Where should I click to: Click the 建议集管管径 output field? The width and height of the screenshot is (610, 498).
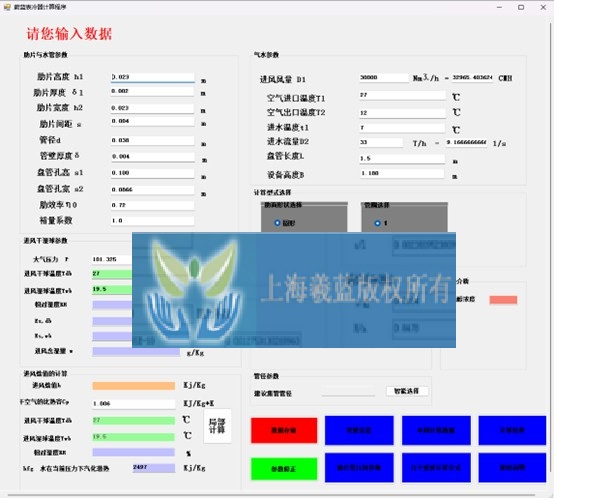348,391
